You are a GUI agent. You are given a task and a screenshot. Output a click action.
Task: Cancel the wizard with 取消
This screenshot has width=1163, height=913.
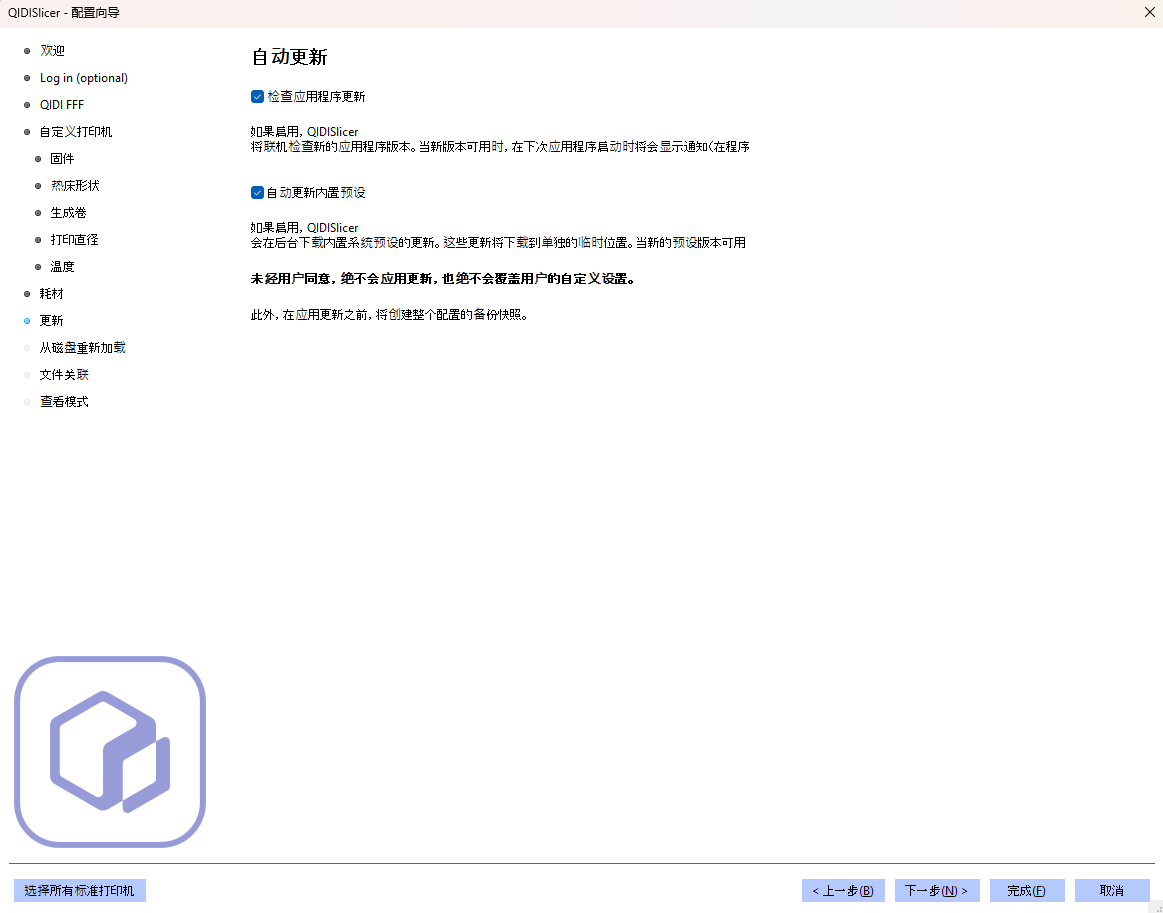[x=1112, y=891]
